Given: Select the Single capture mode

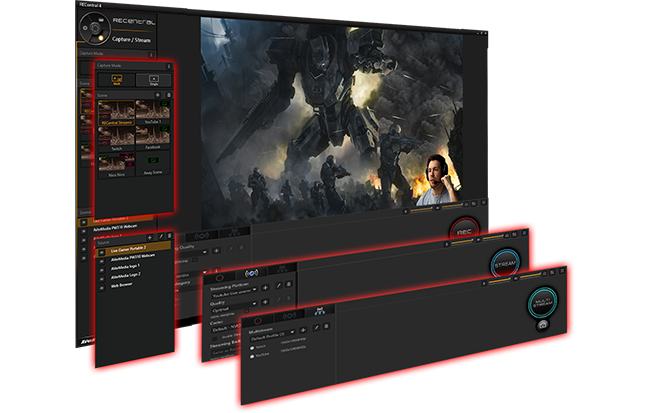Looking at the screenshot, I should (x=154, y=80).
